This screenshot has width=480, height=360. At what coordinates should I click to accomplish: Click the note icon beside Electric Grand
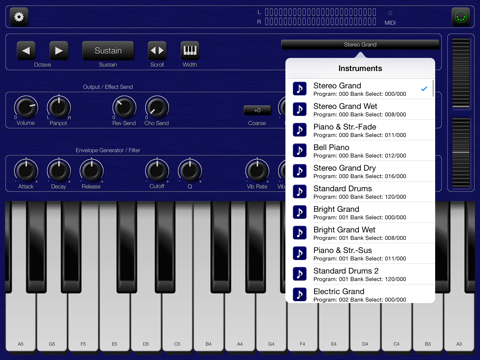pos(300,295)
